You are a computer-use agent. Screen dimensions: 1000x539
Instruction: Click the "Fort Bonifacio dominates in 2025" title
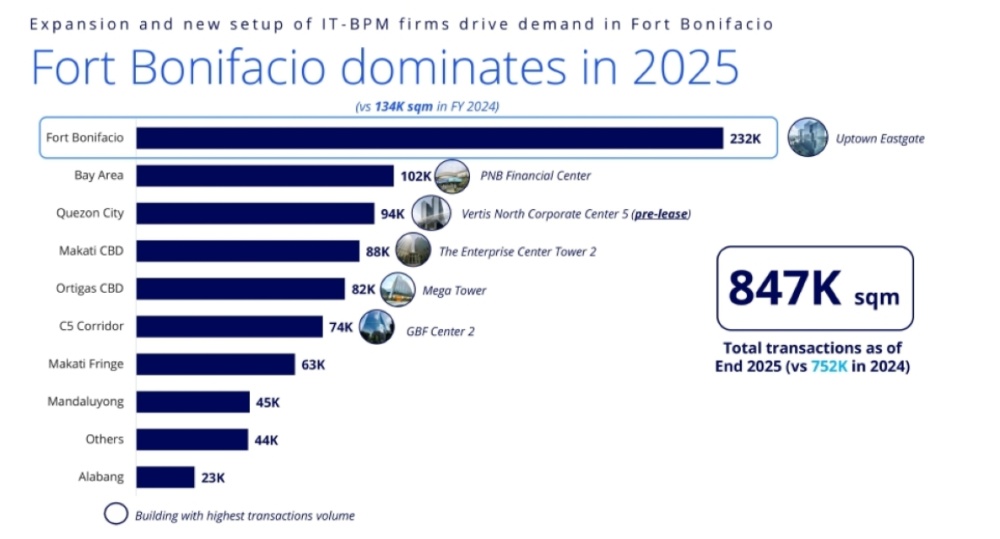point(385,68)
